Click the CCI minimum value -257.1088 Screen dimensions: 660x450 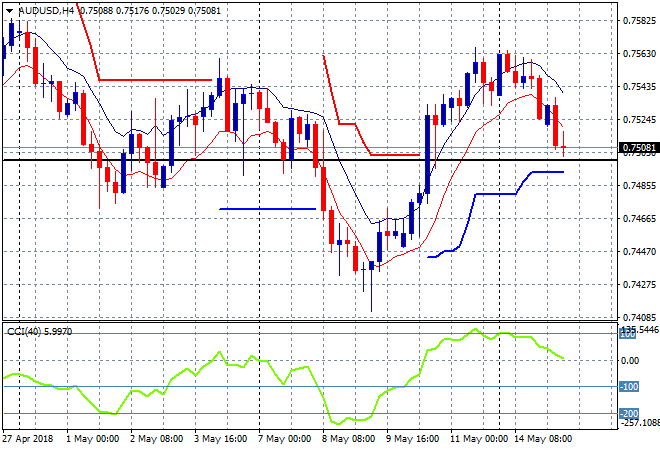pyautogui.click(x=640, y=422)
